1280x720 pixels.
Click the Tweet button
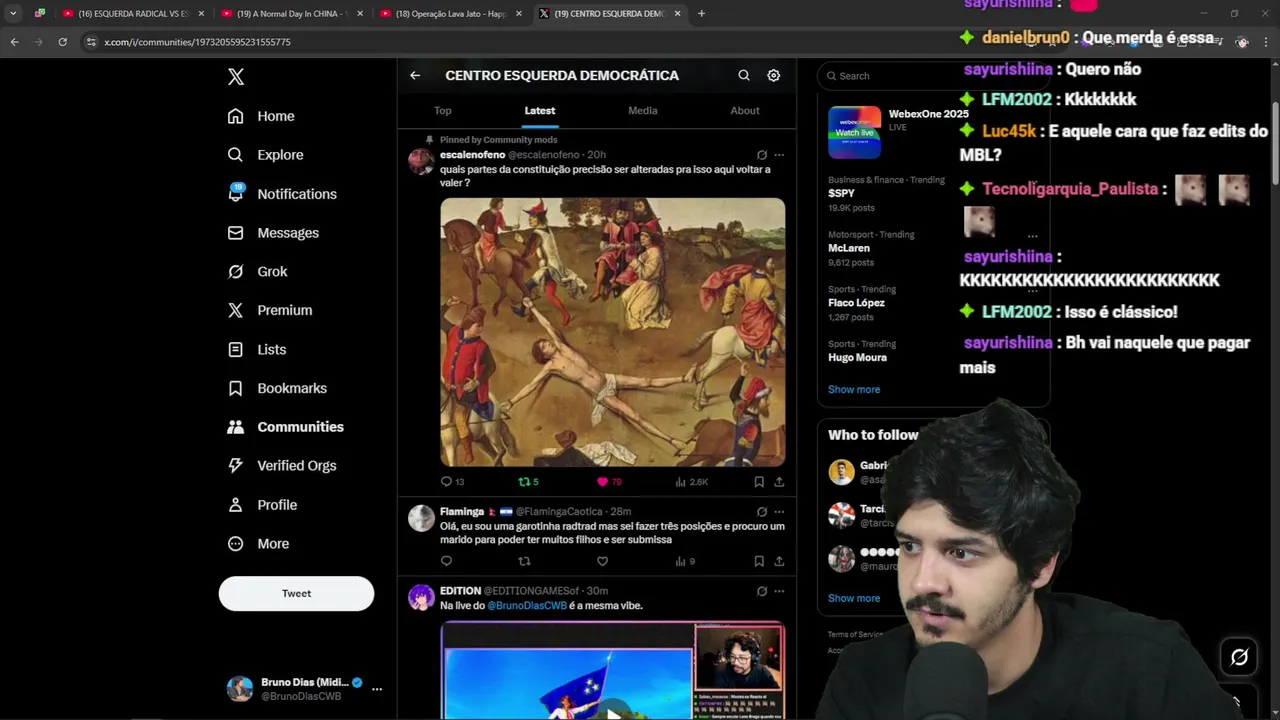296,594
